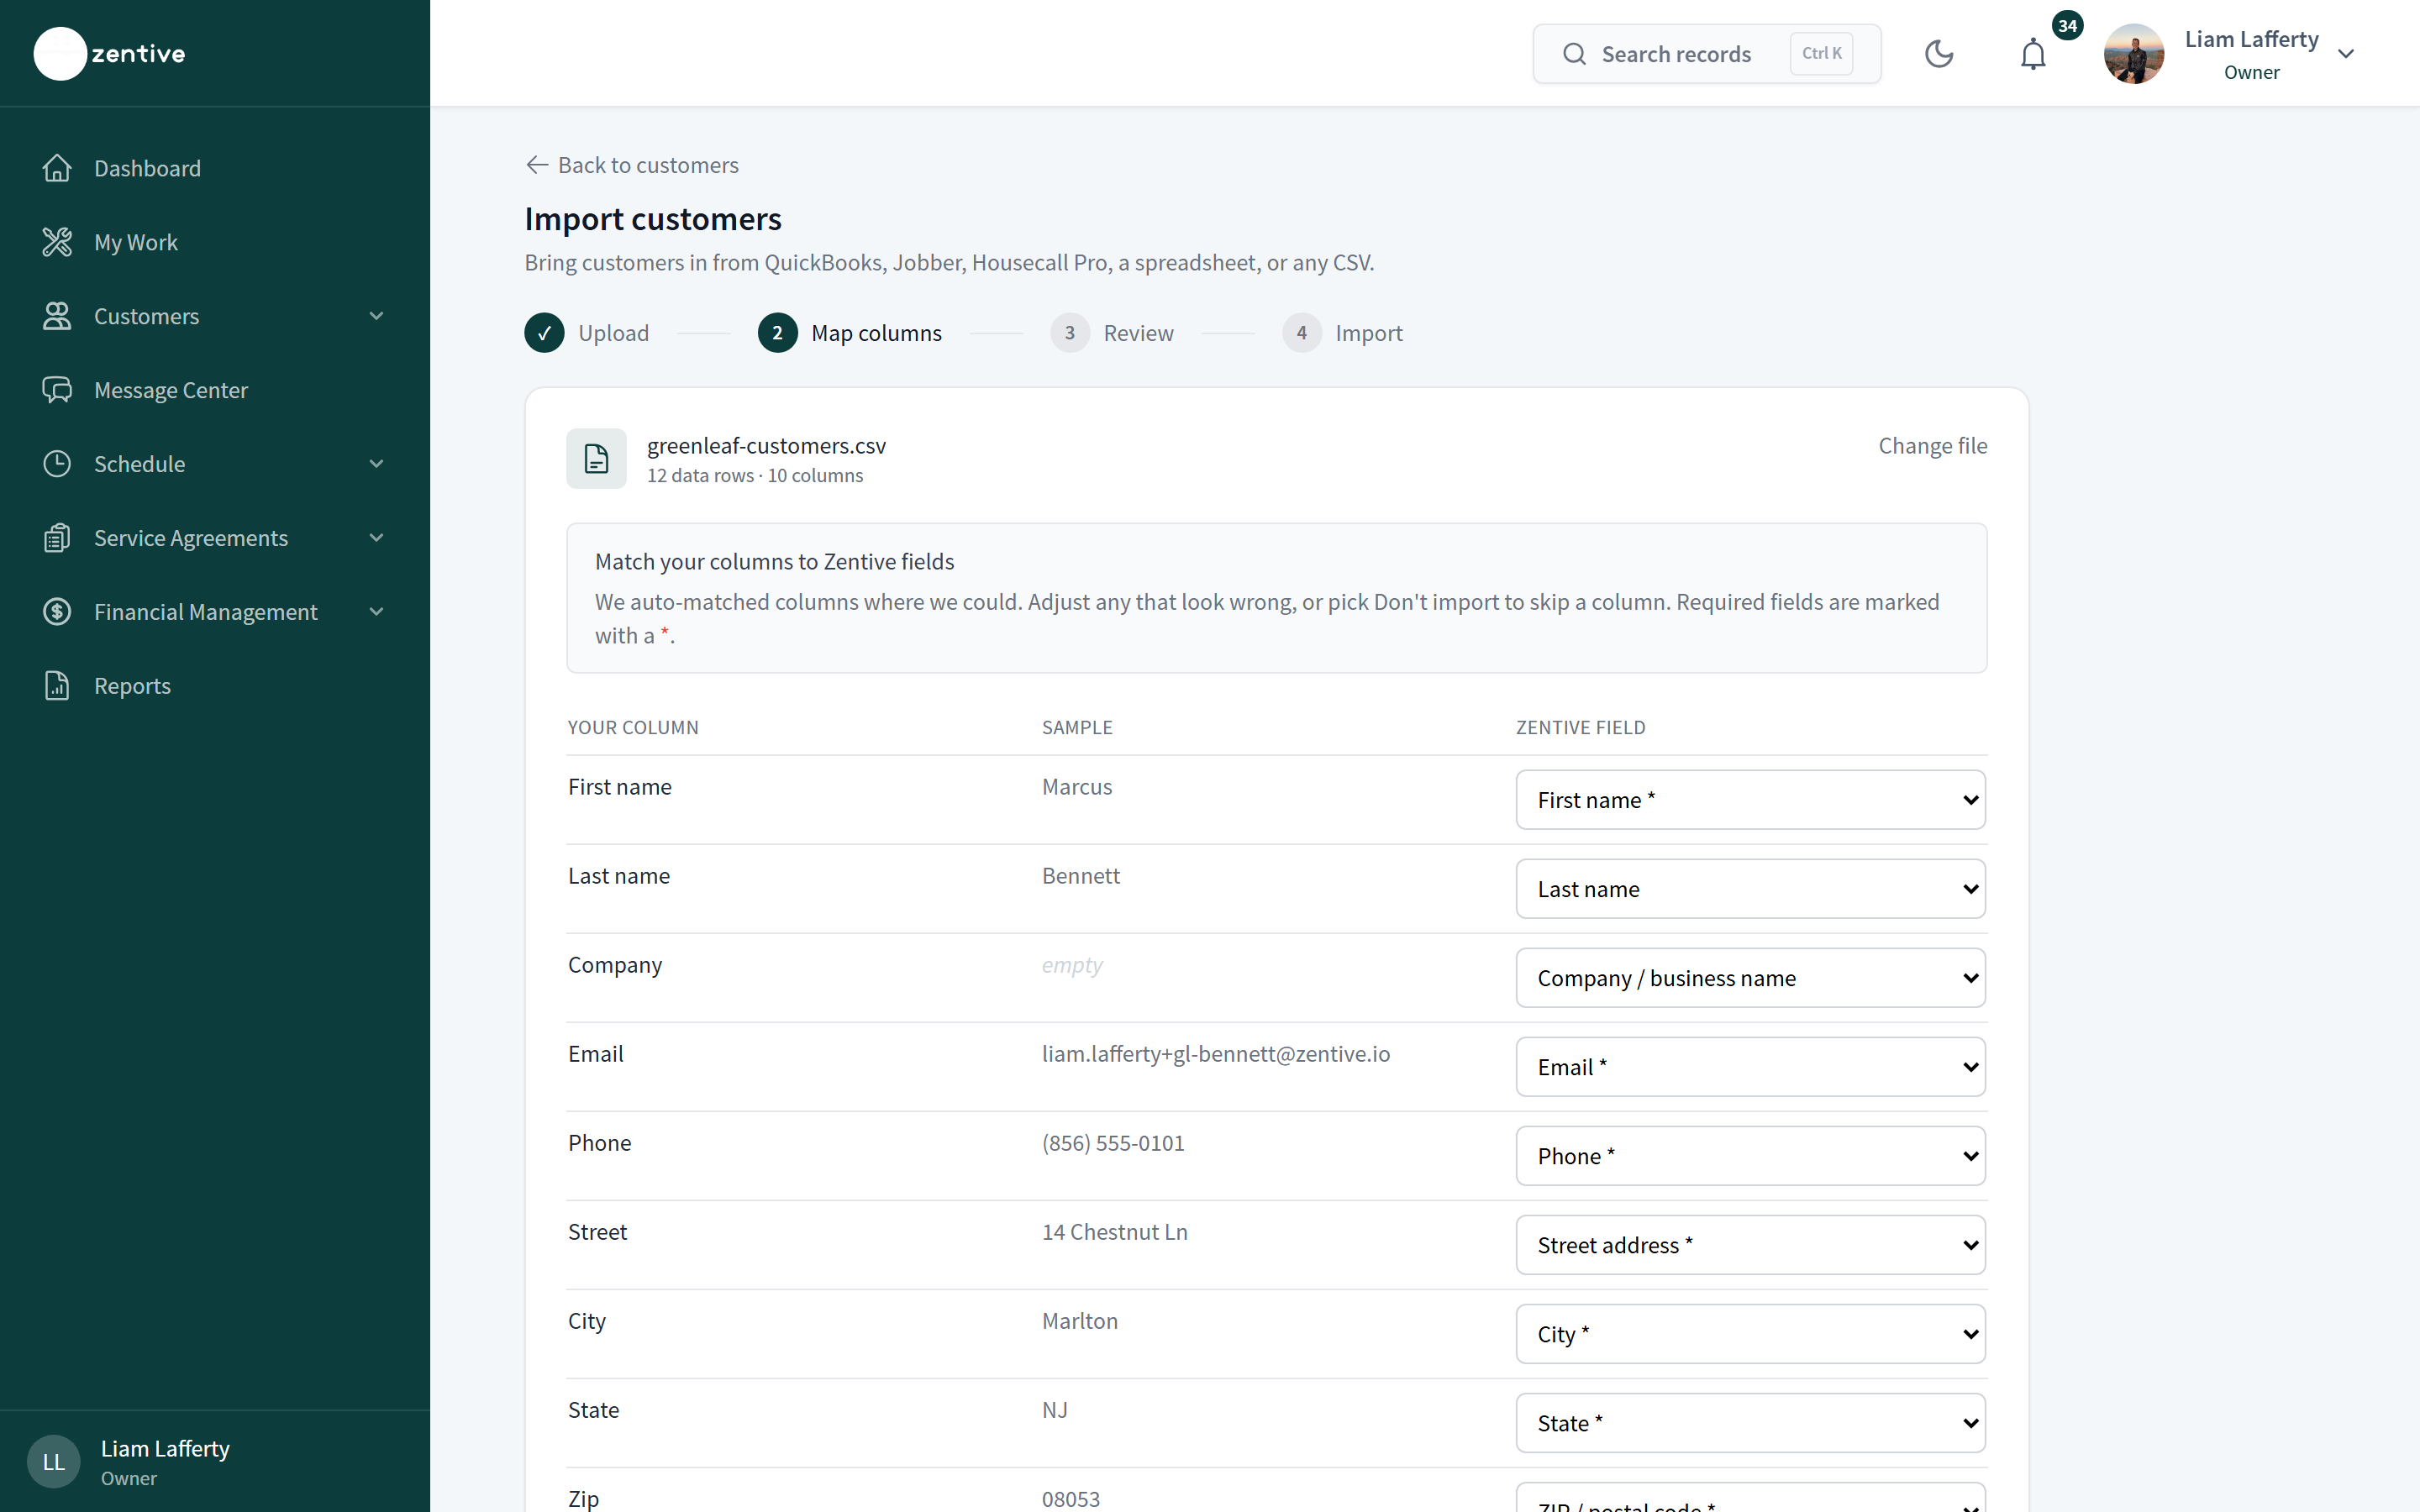
Task: Open Dashboard from the sidebar
Action: (x=147, y=168)
